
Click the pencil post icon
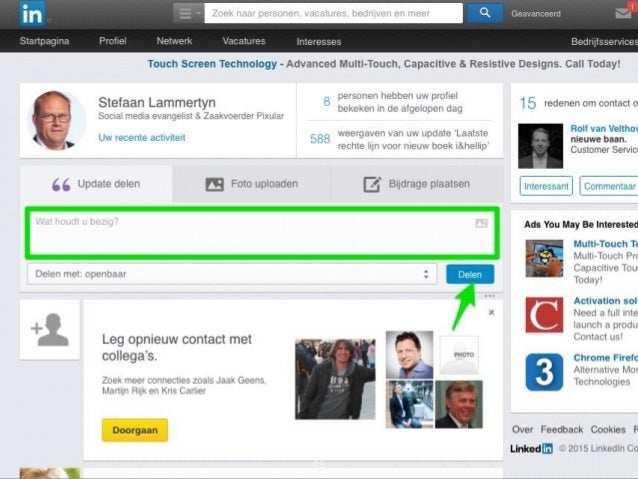coord(372,184)
